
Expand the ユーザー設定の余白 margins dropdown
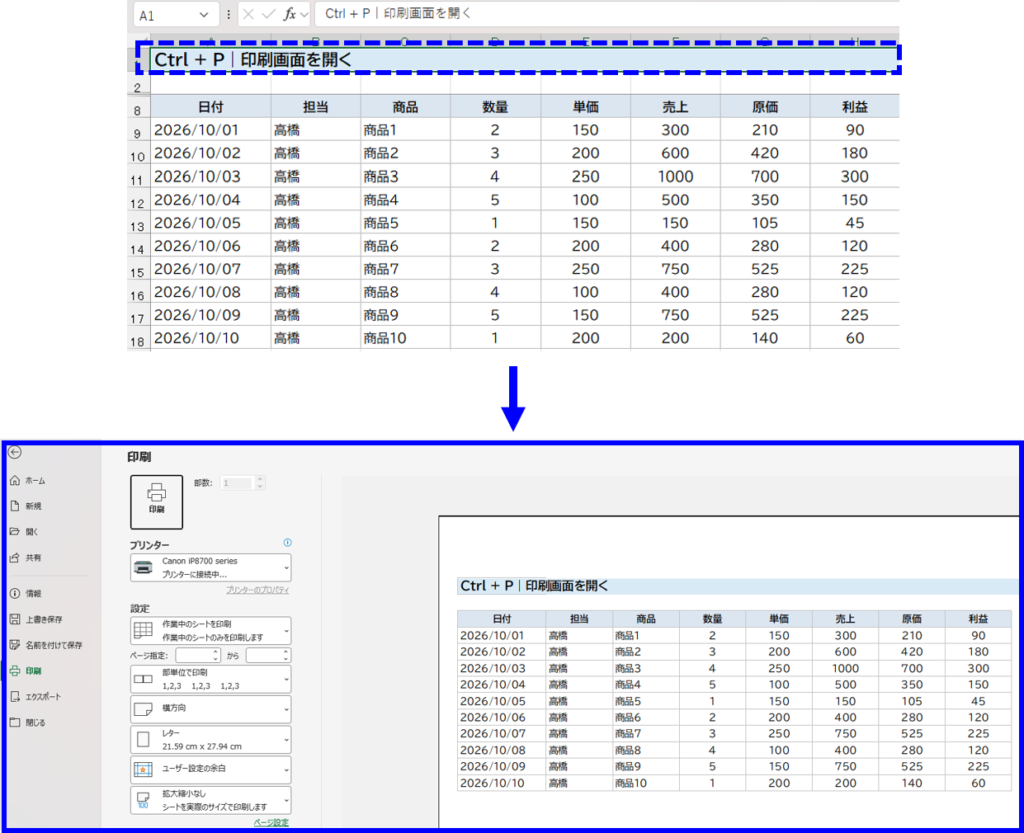pos(211,770)
